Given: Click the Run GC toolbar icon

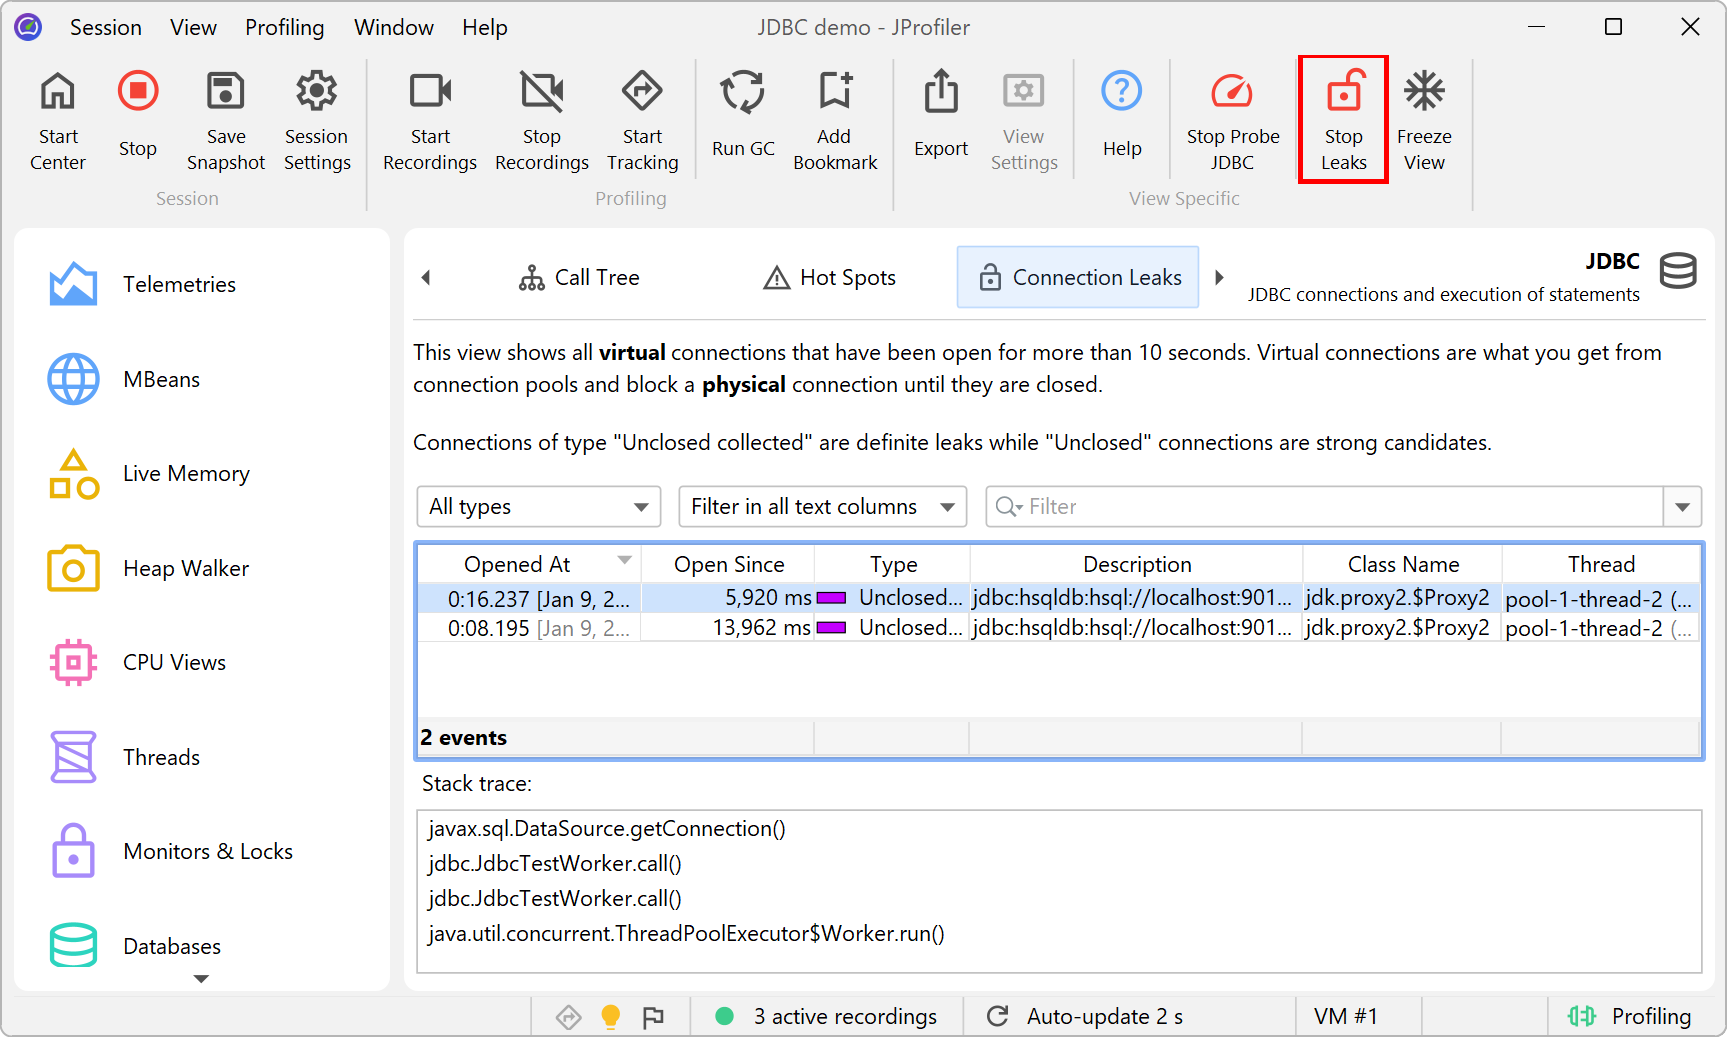Looking at the screenshot, I should (743, 93).
